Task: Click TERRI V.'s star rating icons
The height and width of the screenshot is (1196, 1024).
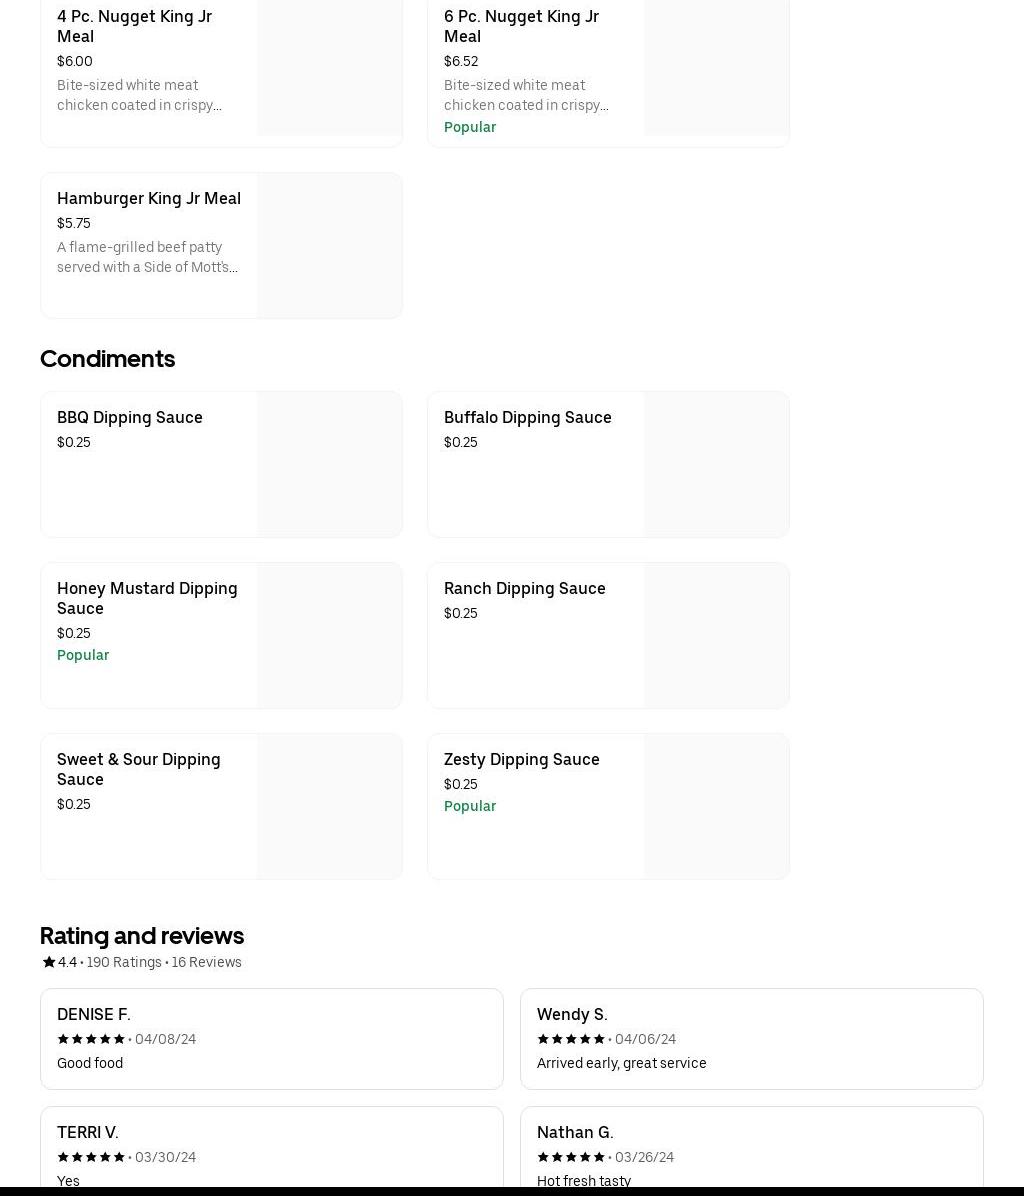Action: (91, 1157)
